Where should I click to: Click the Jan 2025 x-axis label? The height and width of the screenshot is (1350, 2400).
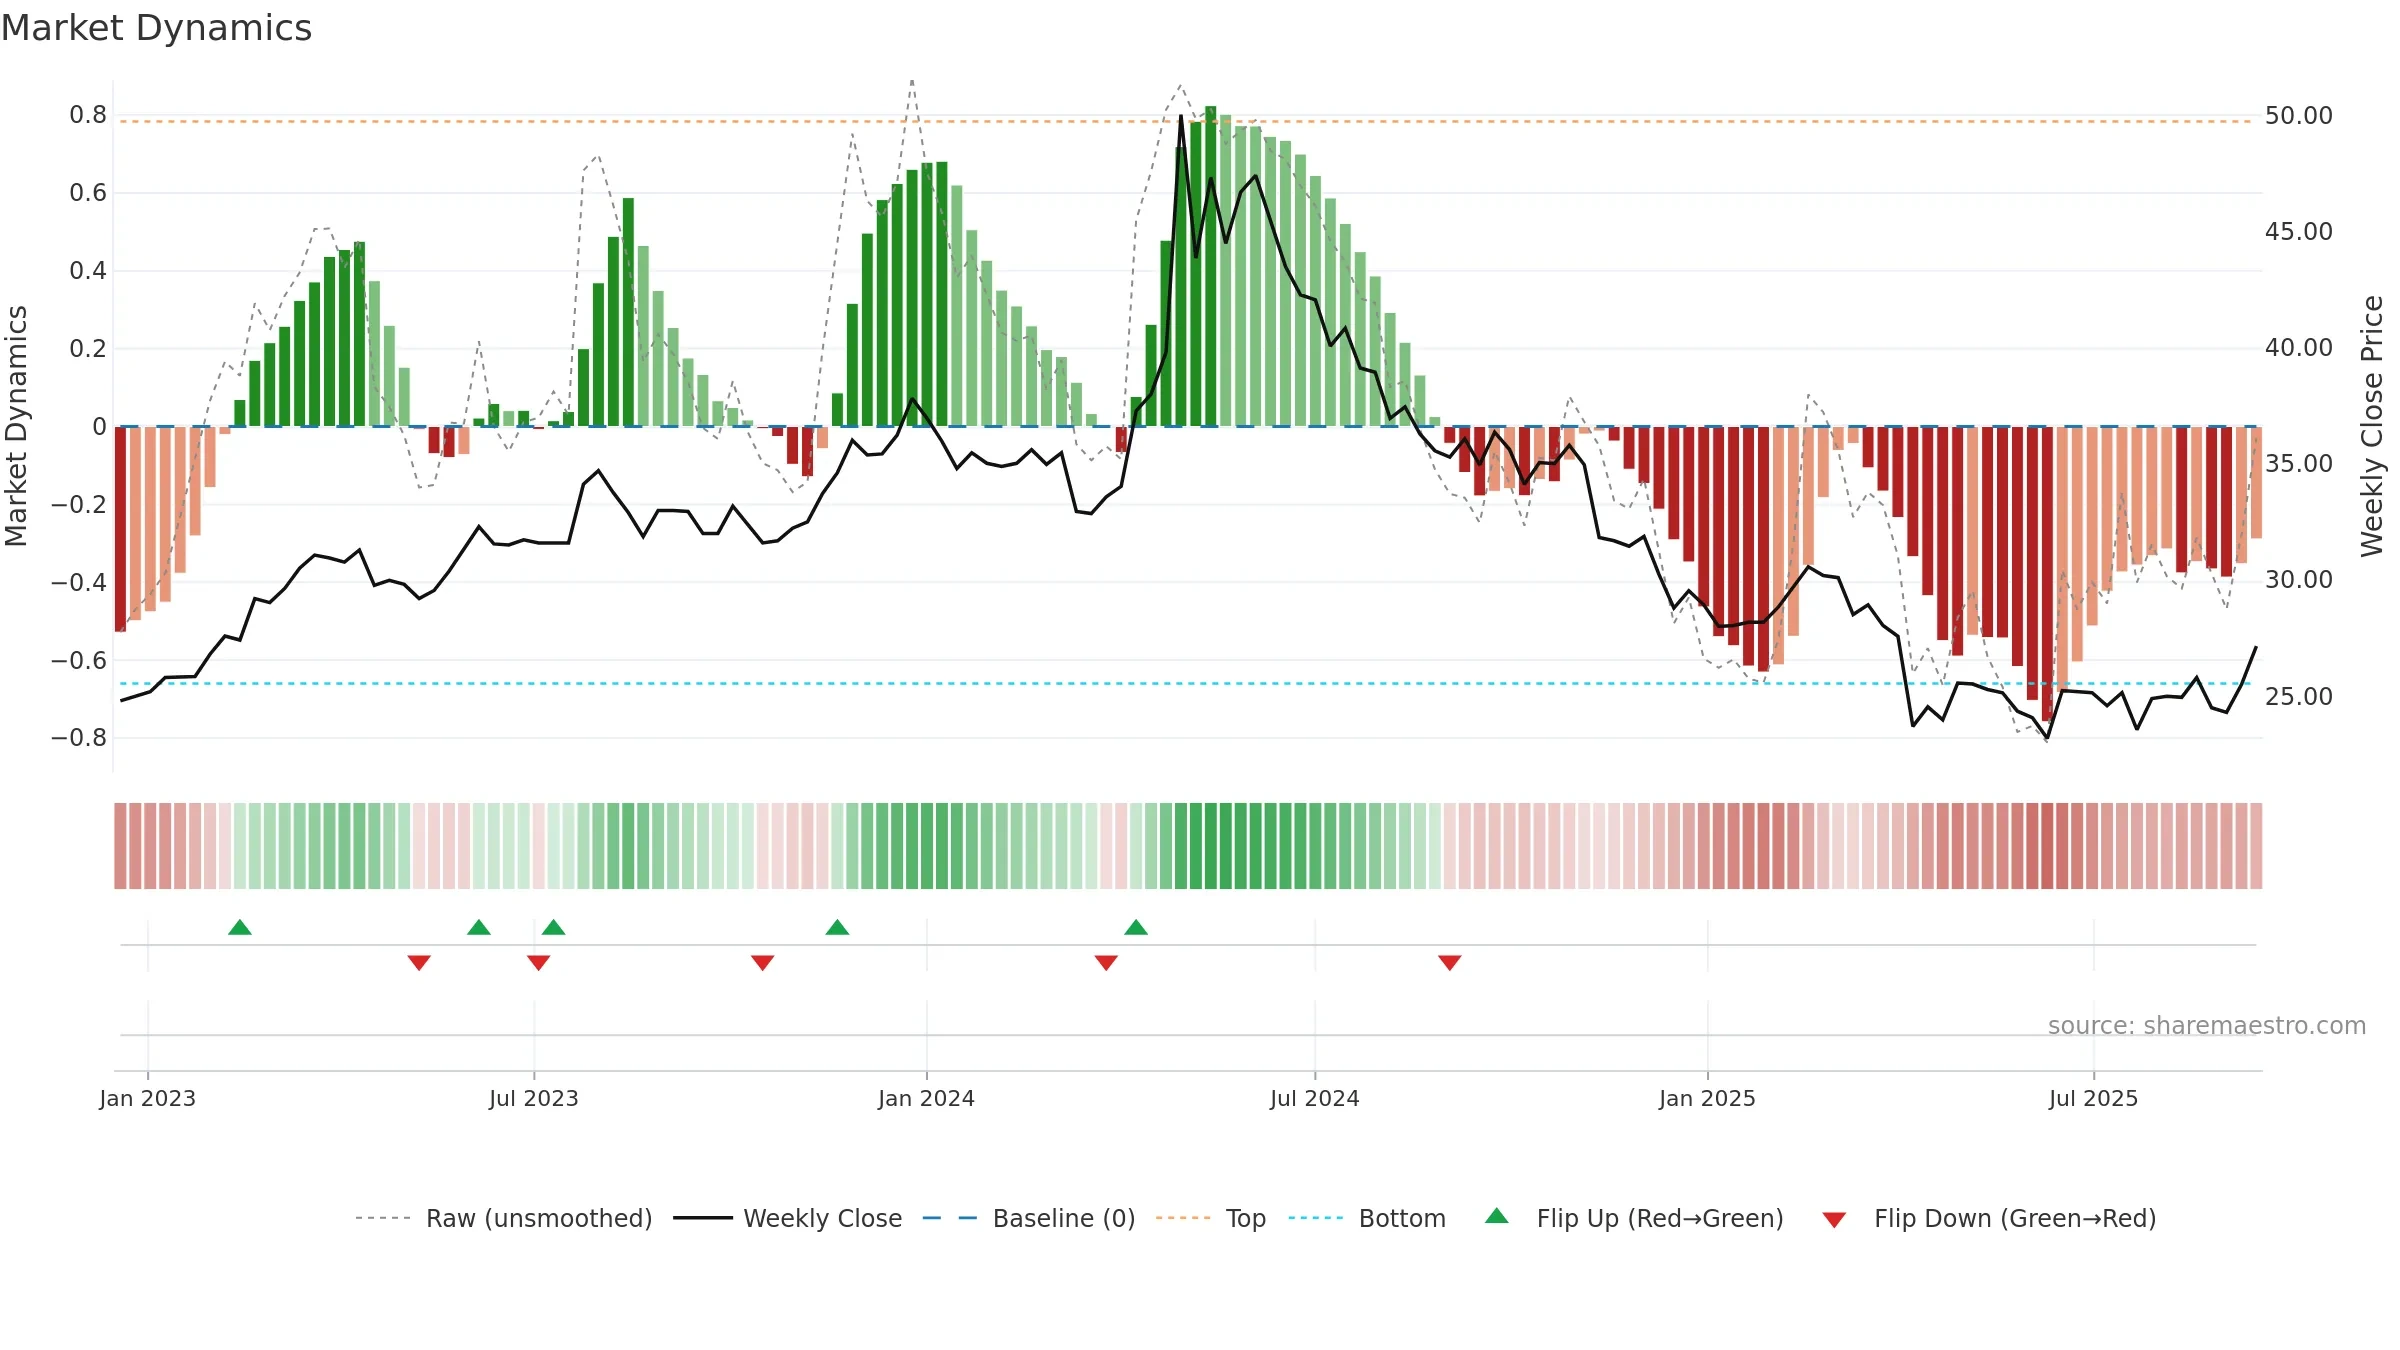point(1708,1098)
